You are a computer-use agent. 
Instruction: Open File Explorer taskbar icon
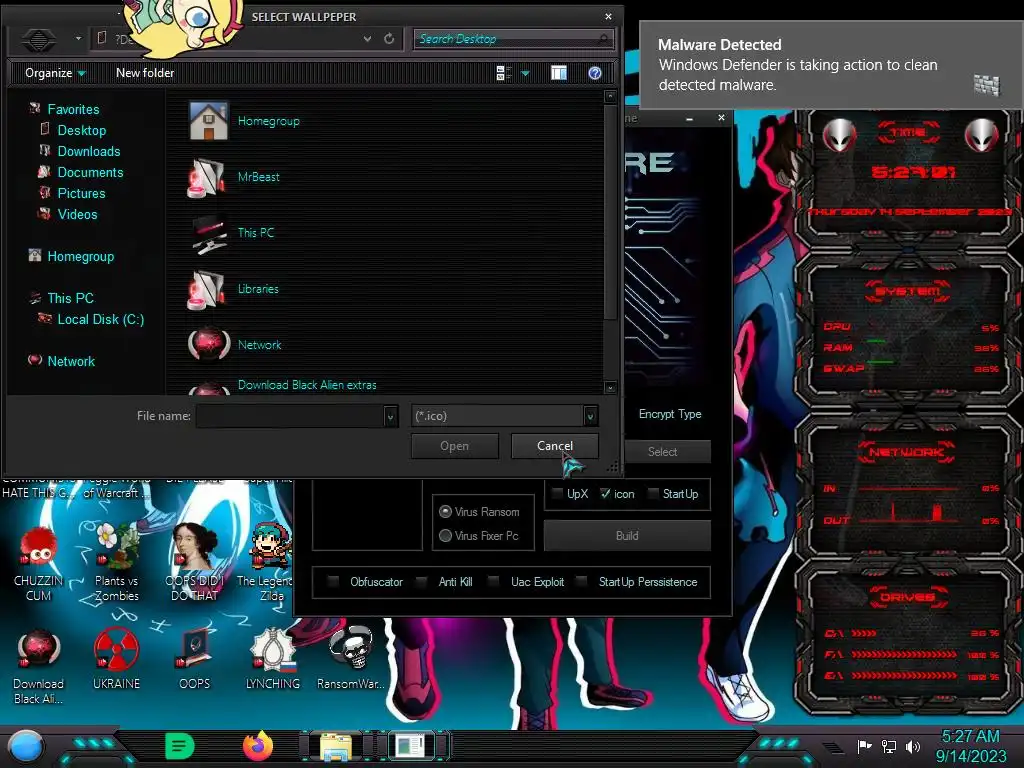(336, 747)
